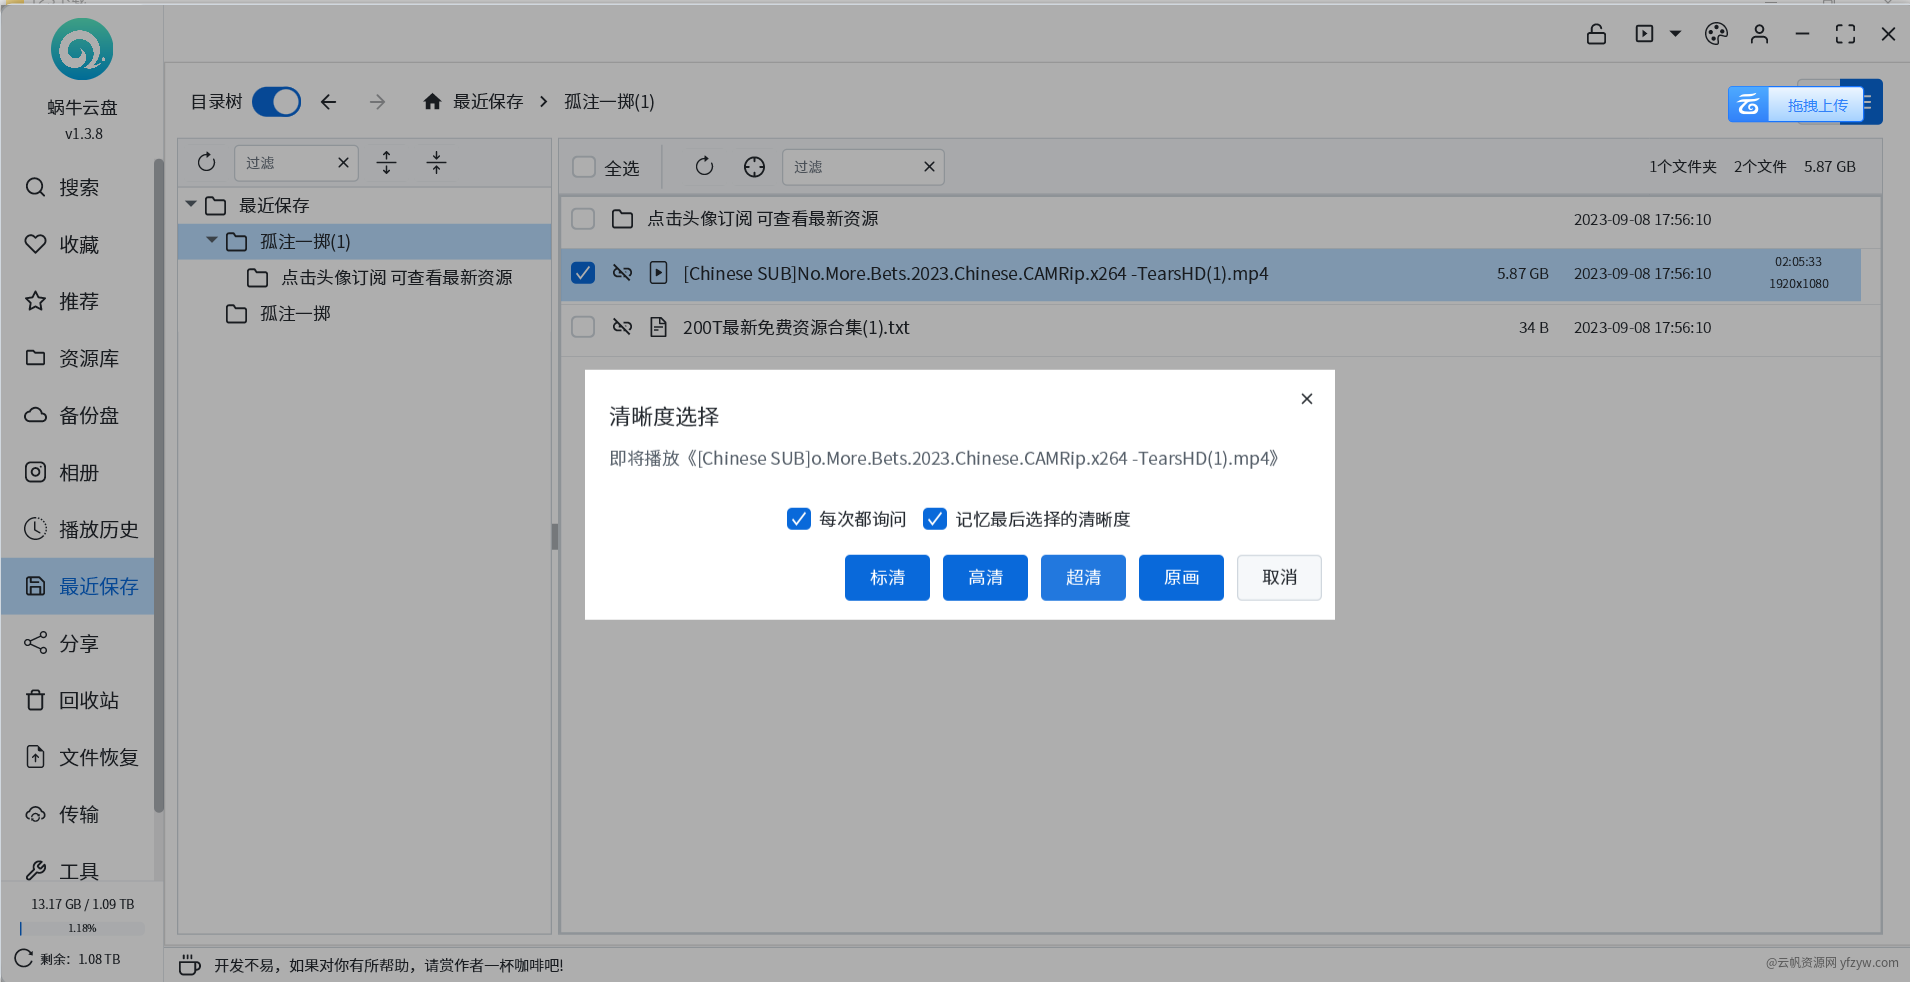
Task: Check the 200T最新免费资源合集 txt checkbox
Action: 583,327
